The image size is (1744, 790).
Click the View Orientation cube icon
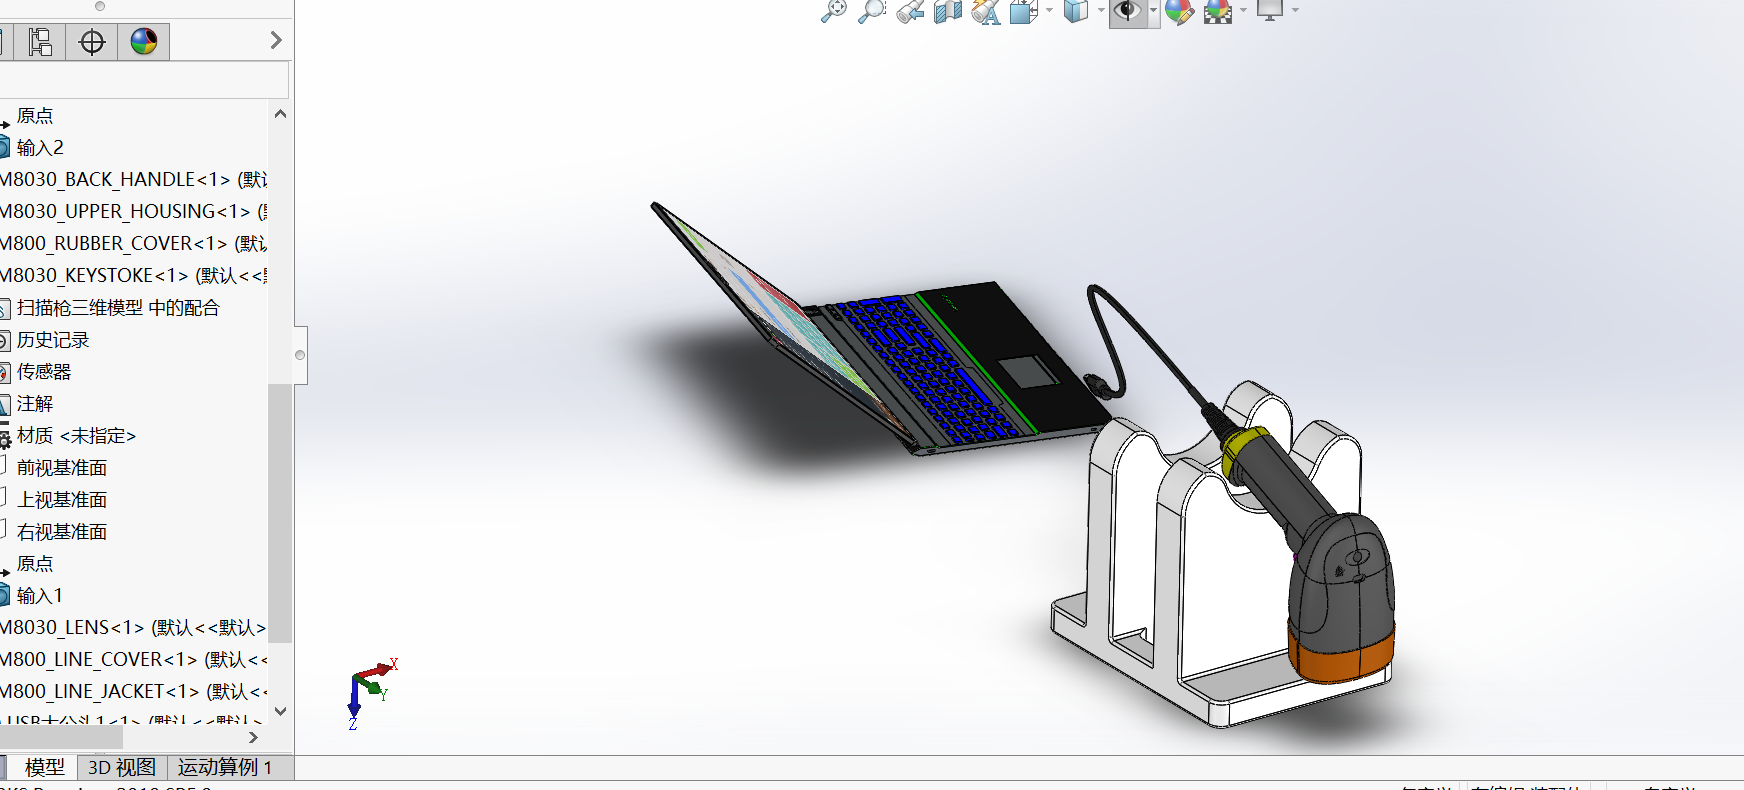(x=1023, y=11)
